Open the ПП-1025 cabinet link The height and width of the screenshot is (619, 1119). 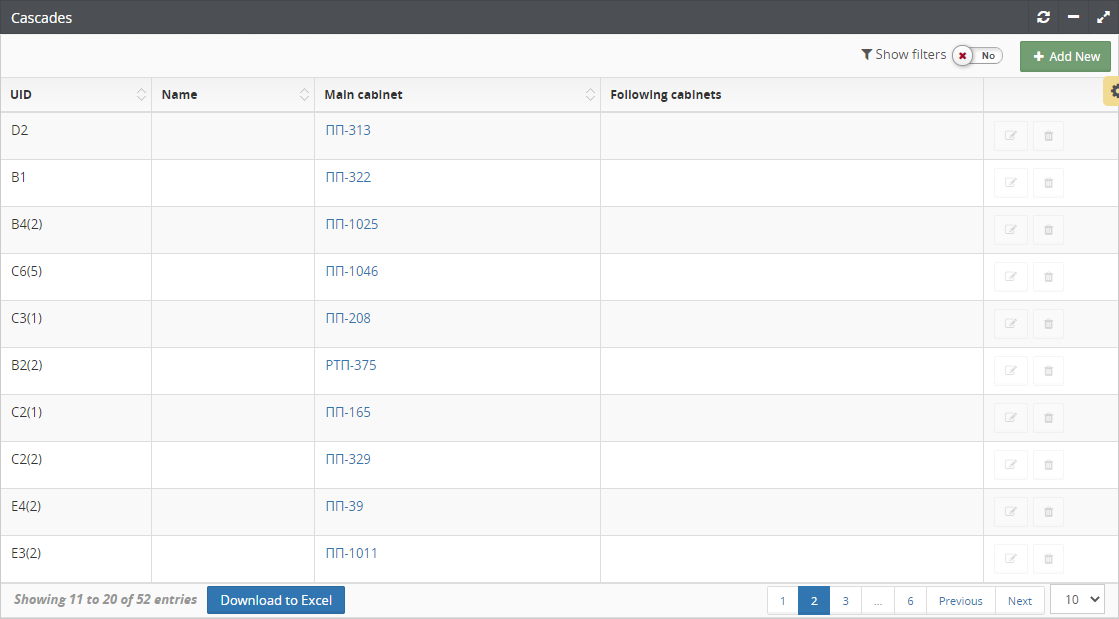pos(352,224)
